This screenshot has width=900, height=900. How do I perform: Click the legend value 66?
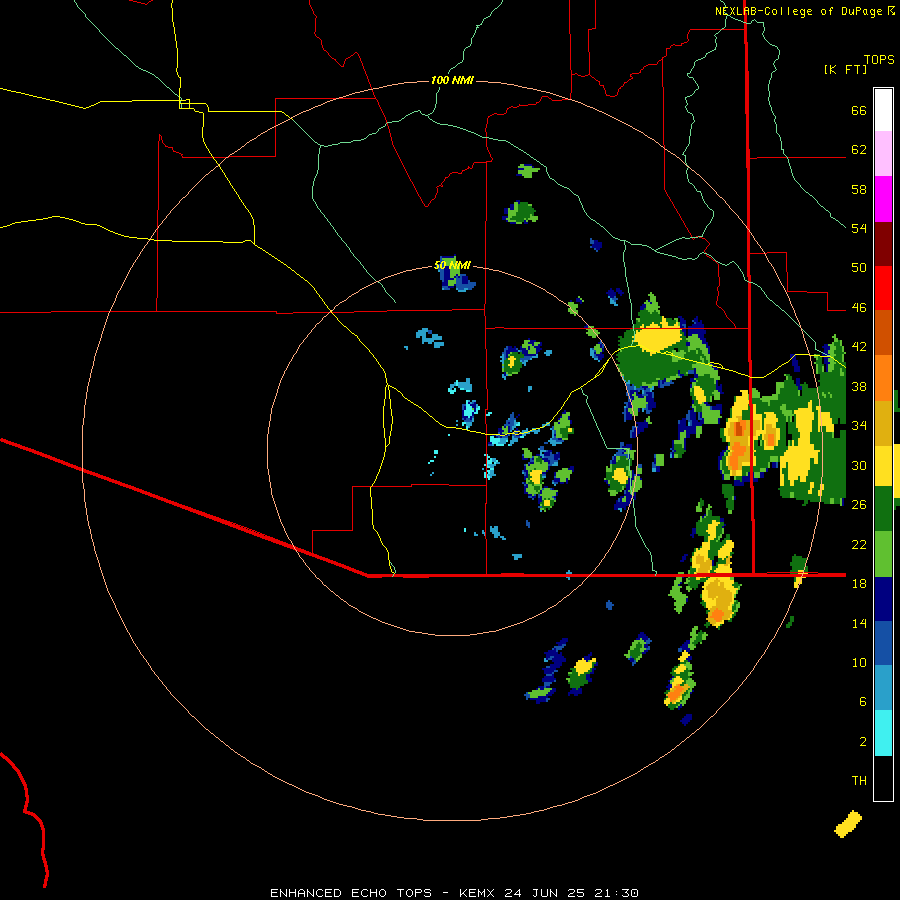859,111
